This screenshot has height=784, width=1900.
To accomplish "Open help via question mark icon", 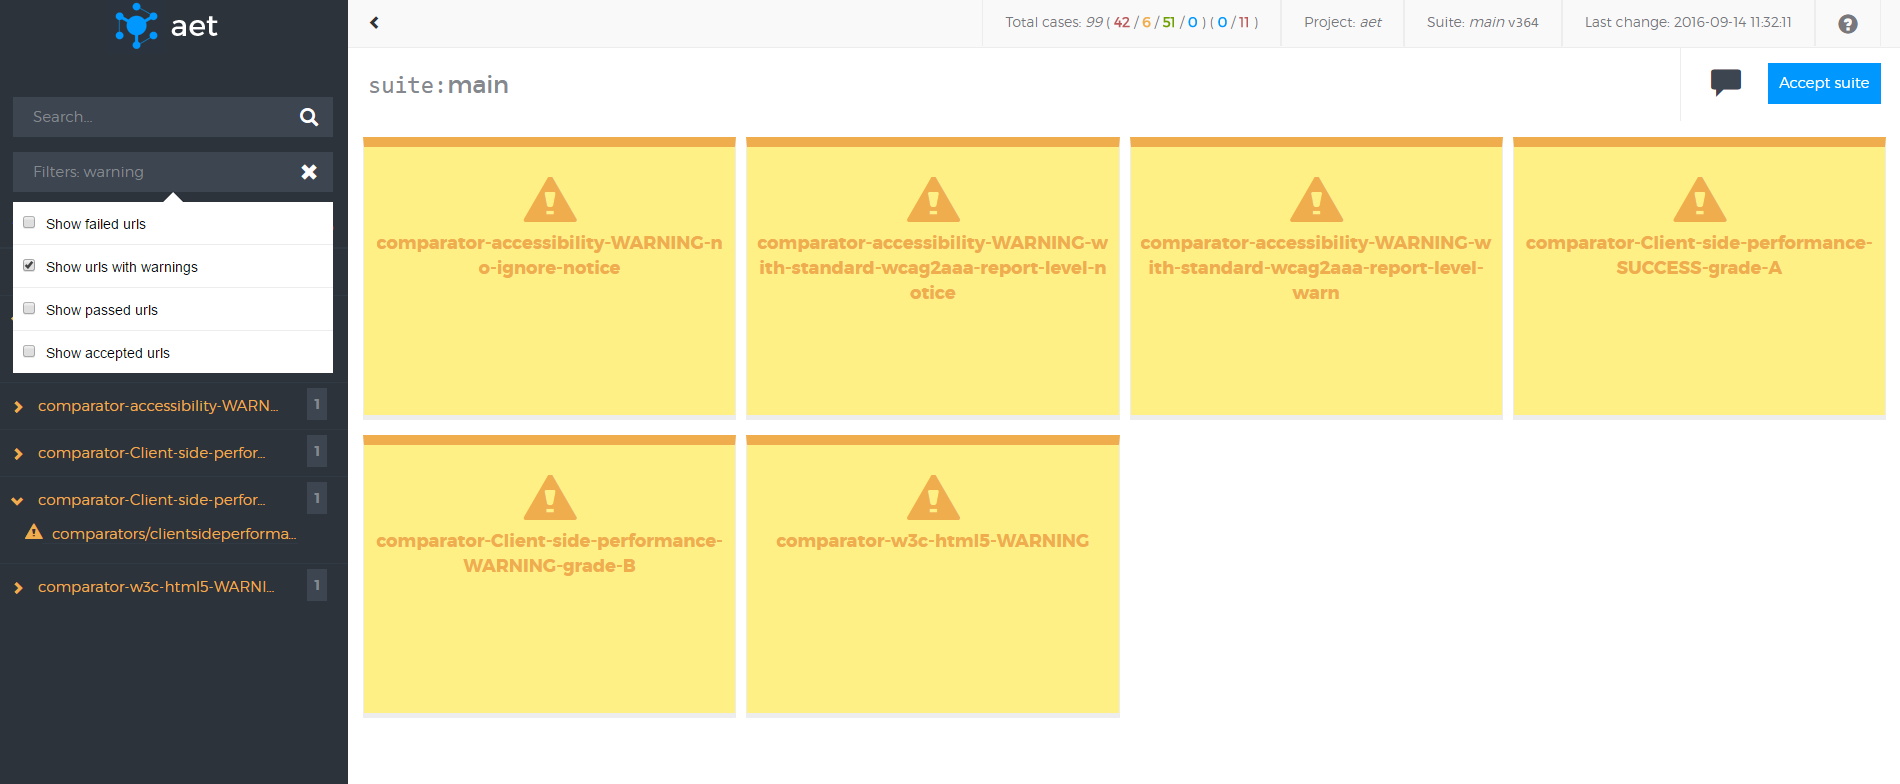I will click(x=1847, y=24).
